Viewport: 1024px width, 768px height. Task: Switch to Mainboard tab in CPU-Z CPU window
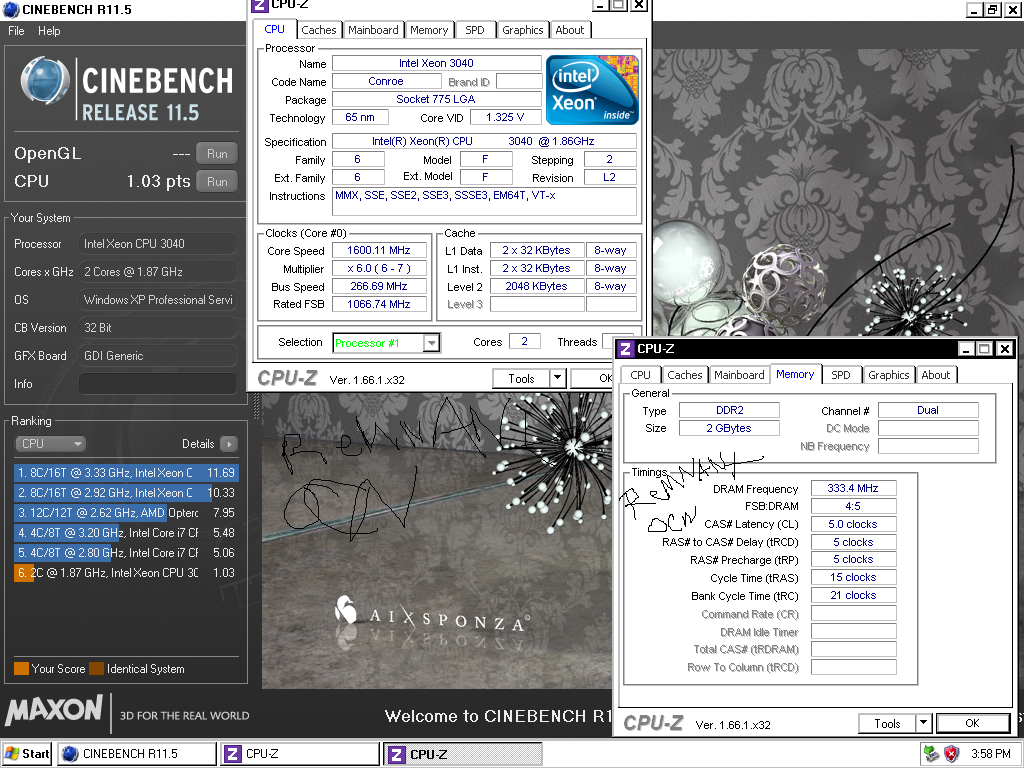(373, 30)
